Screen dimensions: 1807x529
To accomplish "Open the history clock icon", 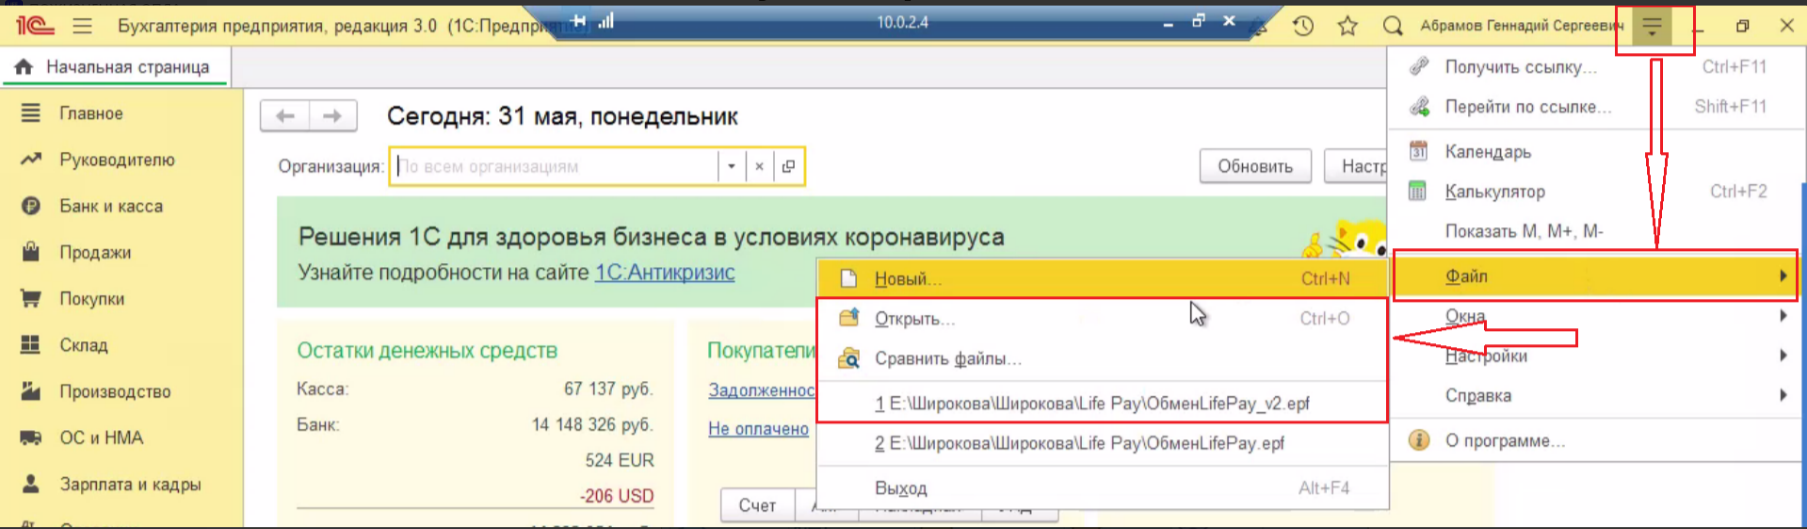I will [x=1302, y=26].
